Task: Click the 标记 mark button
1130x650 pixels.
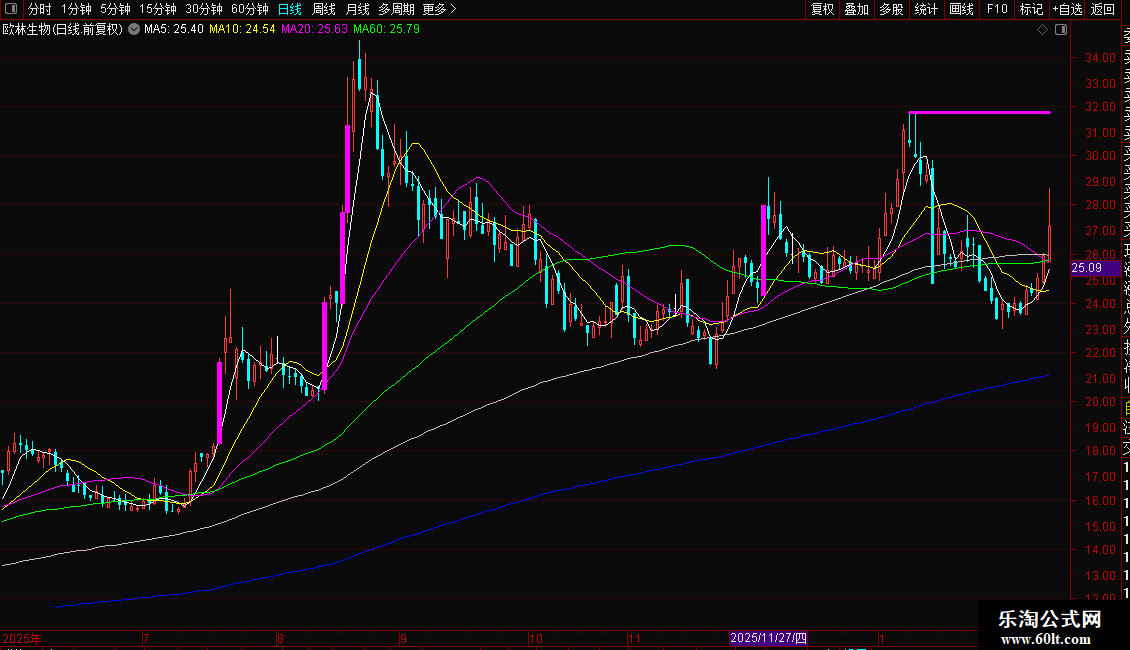Action: (1031, 9)
